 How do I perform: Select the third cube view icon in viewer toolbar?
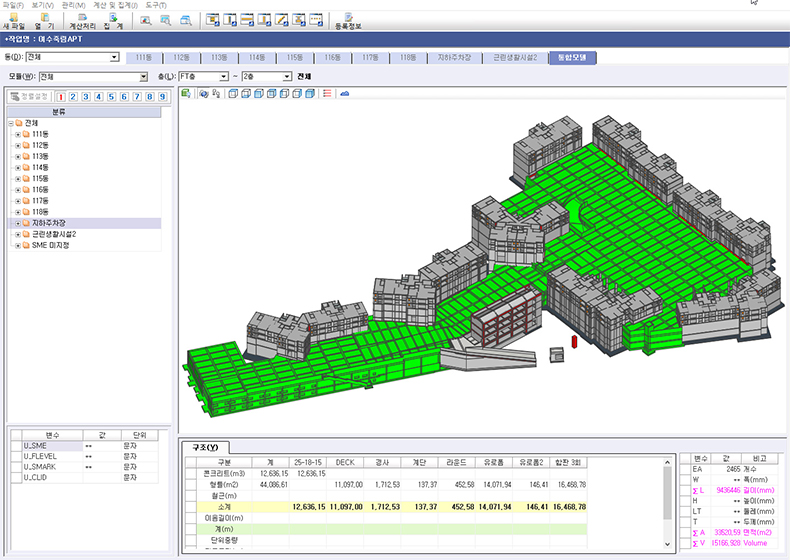(258, 94)
